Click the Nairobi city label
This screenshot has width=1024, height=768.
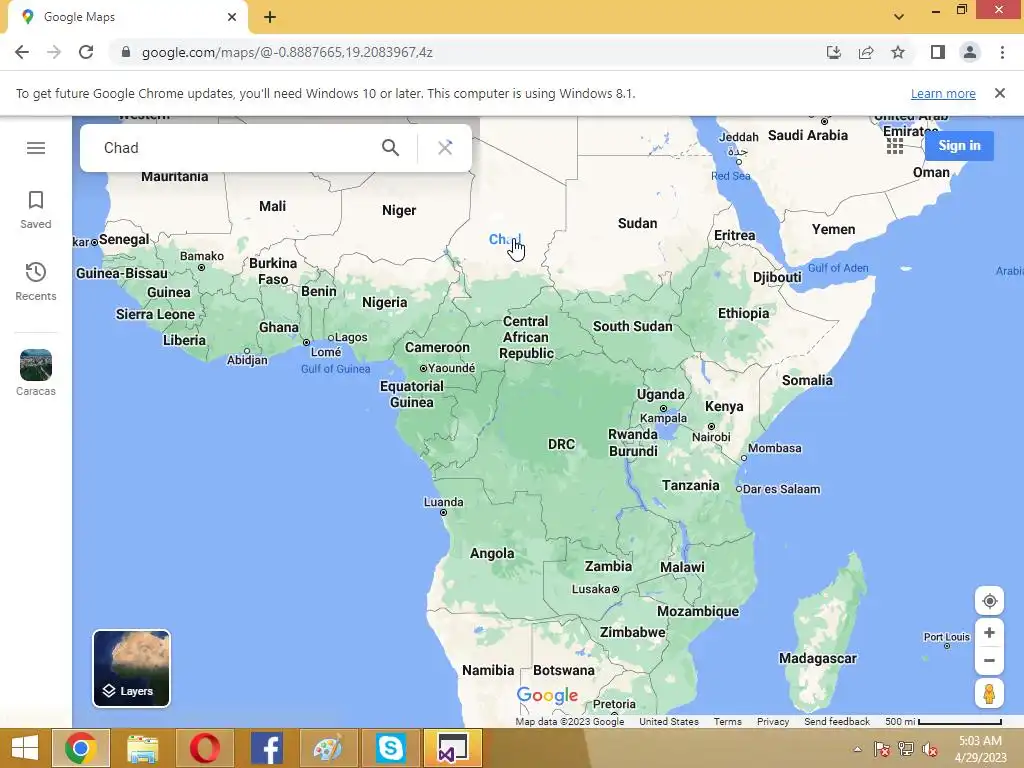pos(711,437)
